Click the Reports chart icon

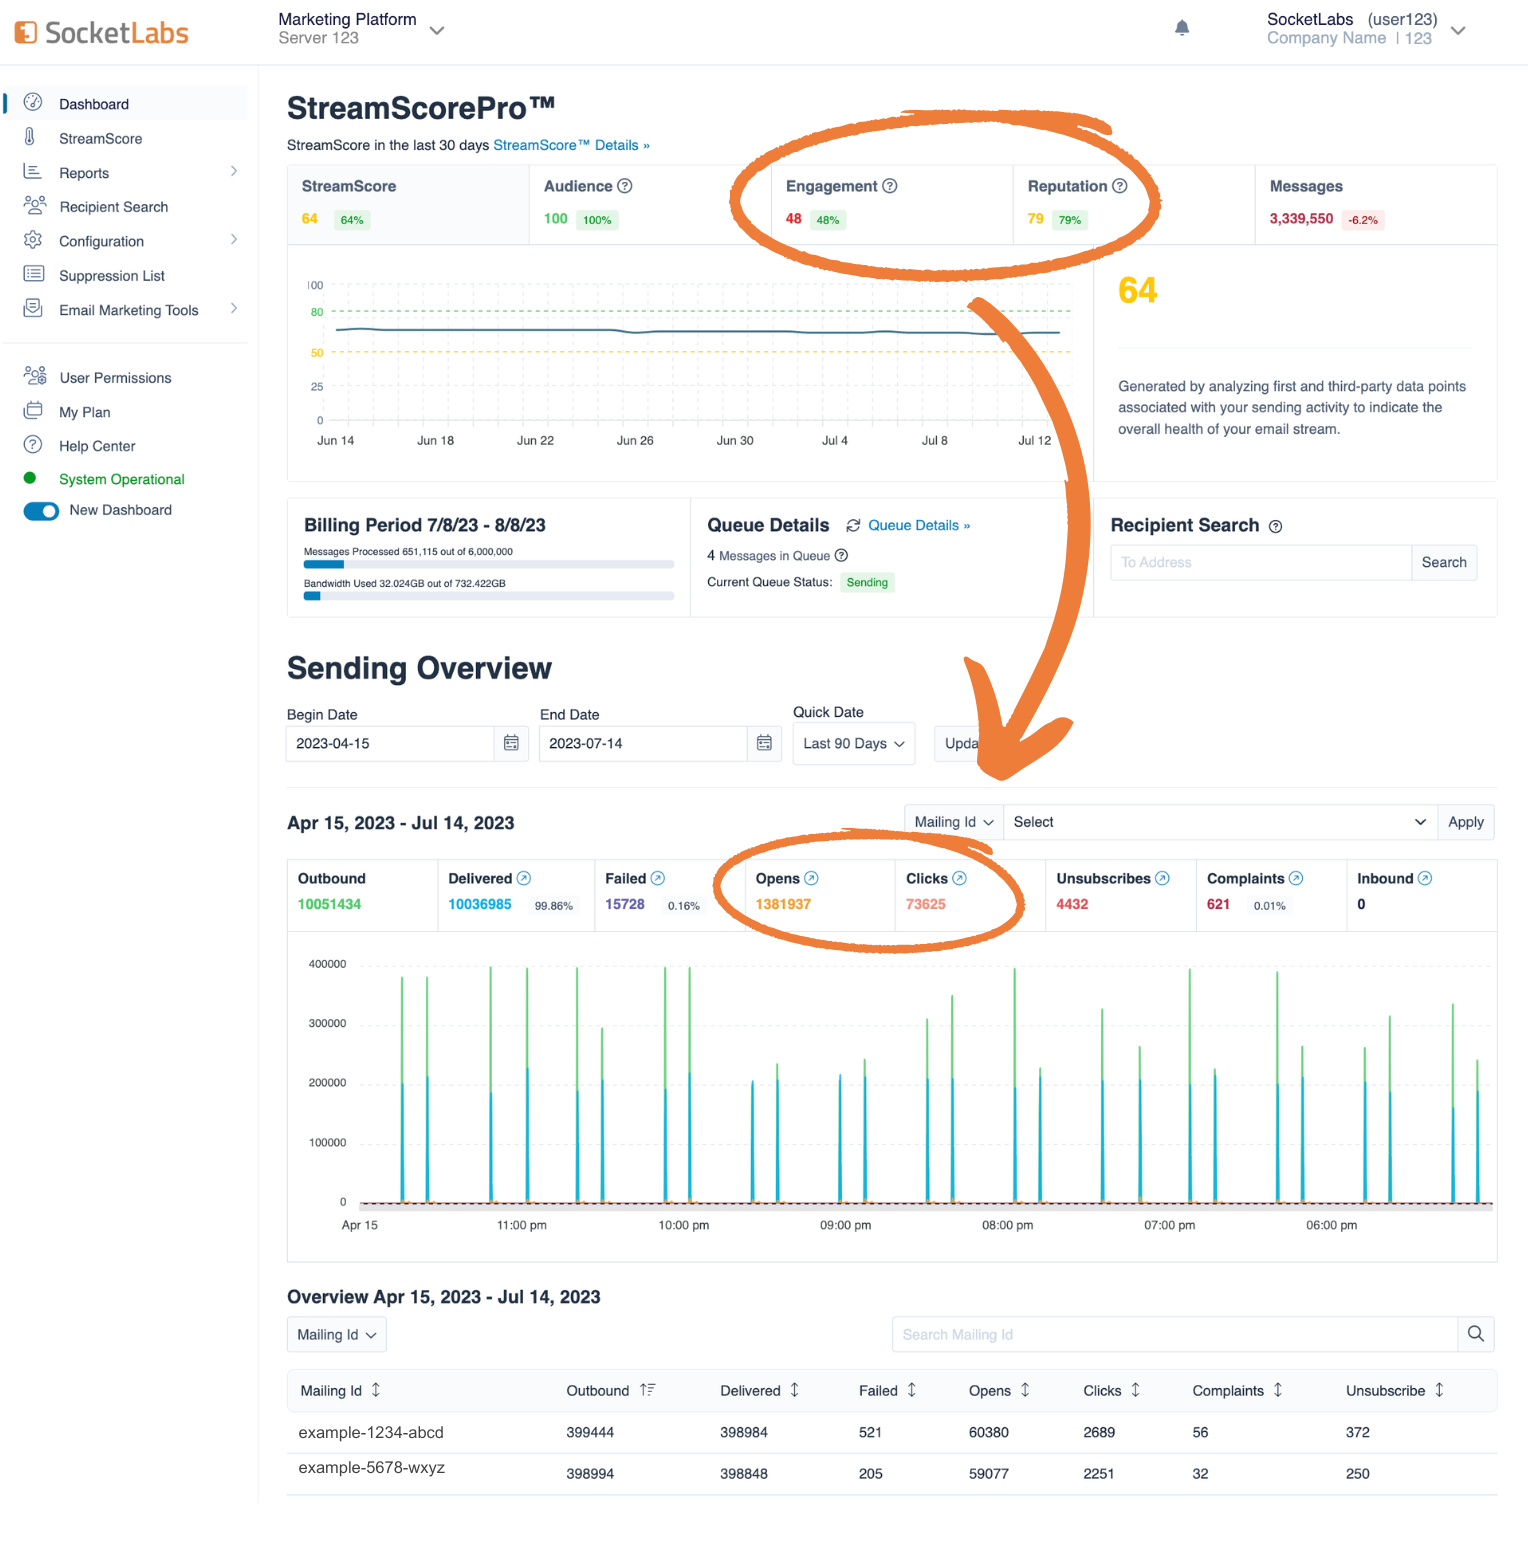33,172
